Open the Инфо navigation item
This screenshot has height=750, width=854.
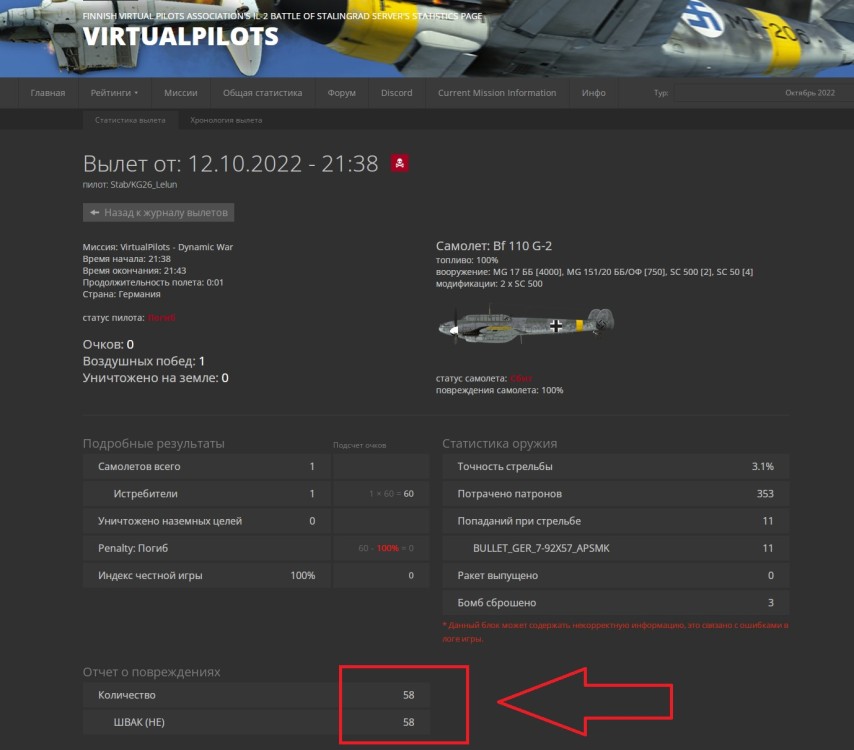tap(594, 93)
